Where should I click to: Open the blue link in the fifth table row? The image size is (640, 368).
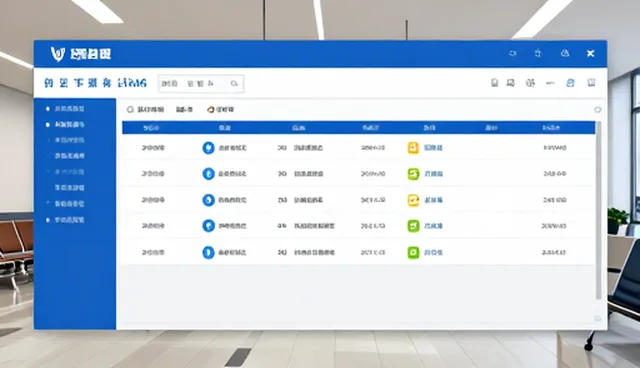[433, 253]
